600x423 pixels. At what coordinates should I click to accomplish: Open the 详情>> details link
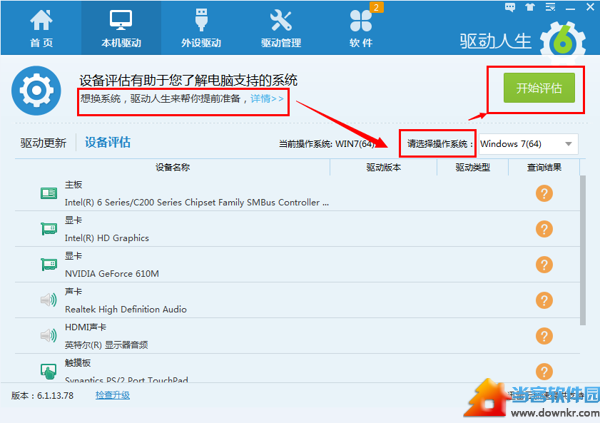point(267,99)
